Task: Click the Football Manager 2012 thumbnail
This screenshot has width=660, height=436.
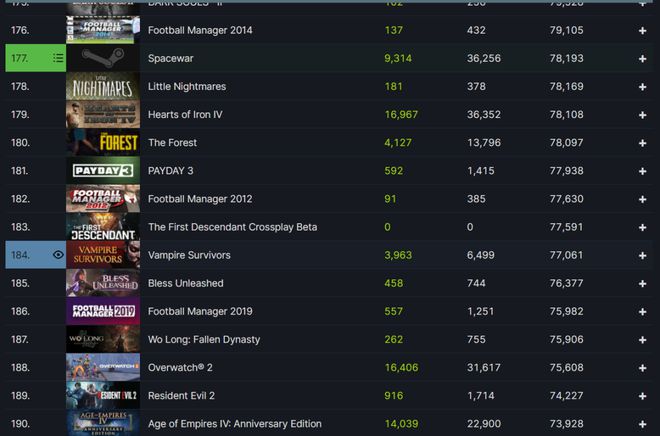Action: [x=103, y=199]
